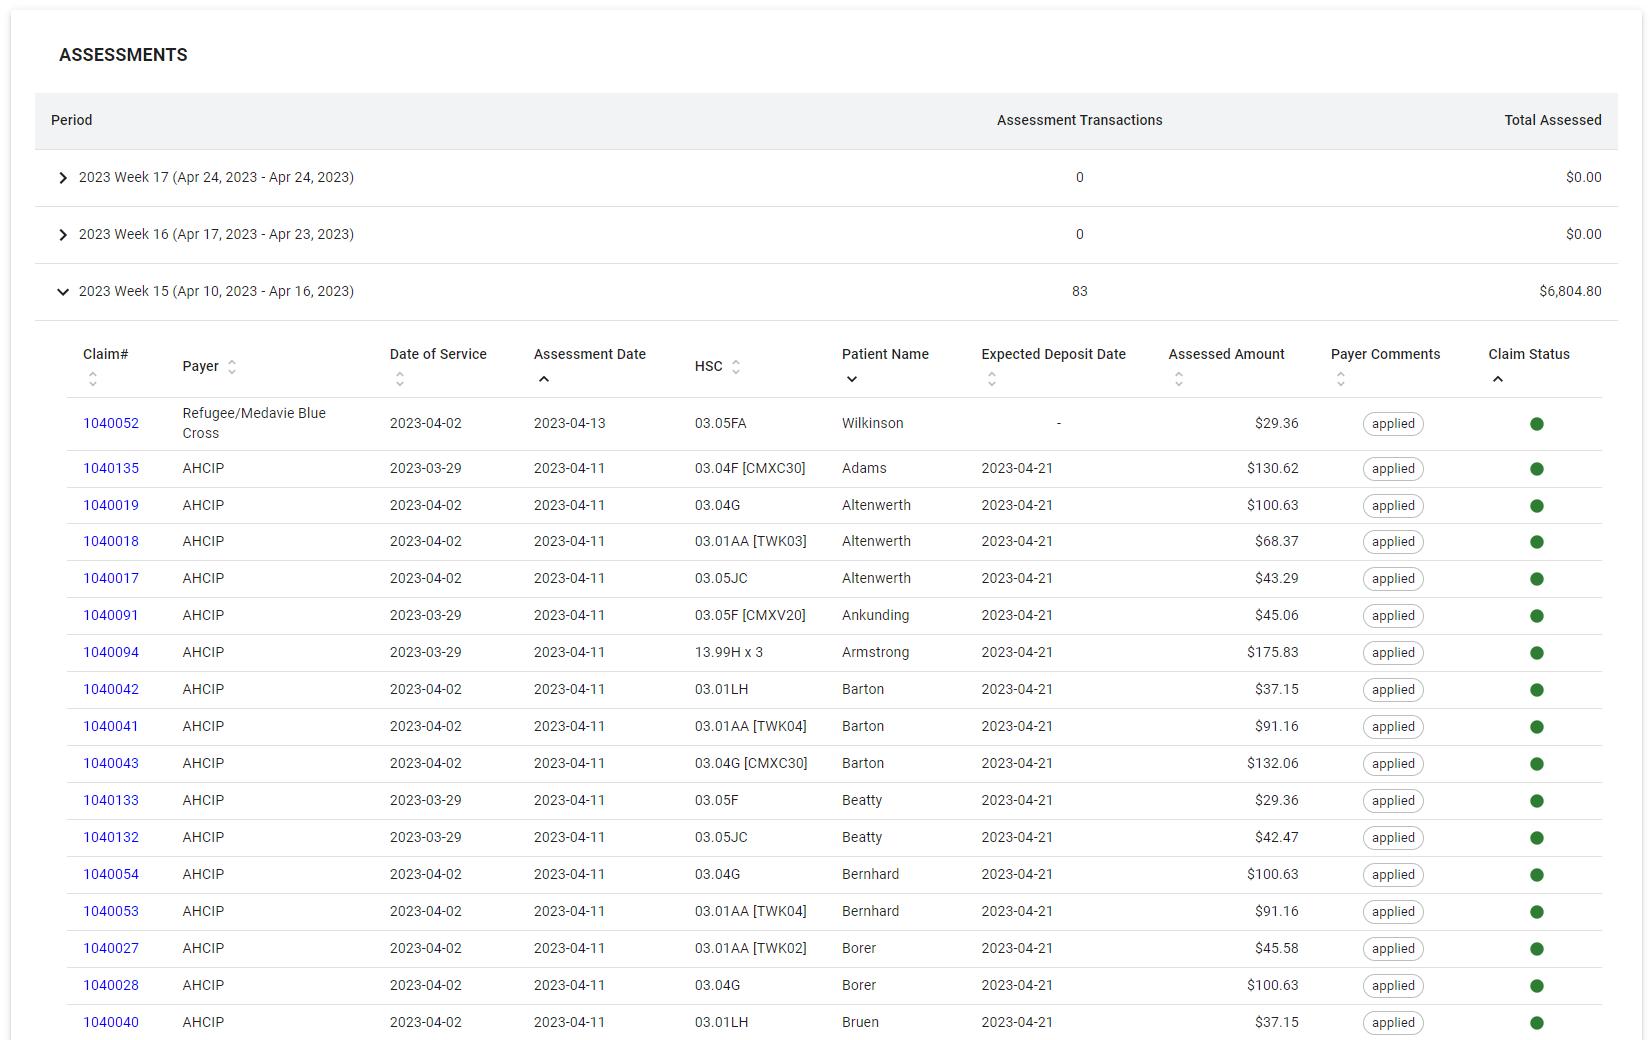This screenshot has height=1040, width=1650.
Task: Click Period column header
Action: pos(72,120)
